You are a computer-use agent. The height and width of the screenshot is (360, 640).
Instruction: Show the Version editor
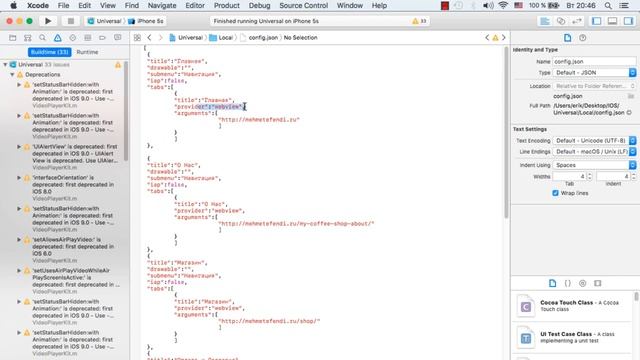[x=577, y=21]
